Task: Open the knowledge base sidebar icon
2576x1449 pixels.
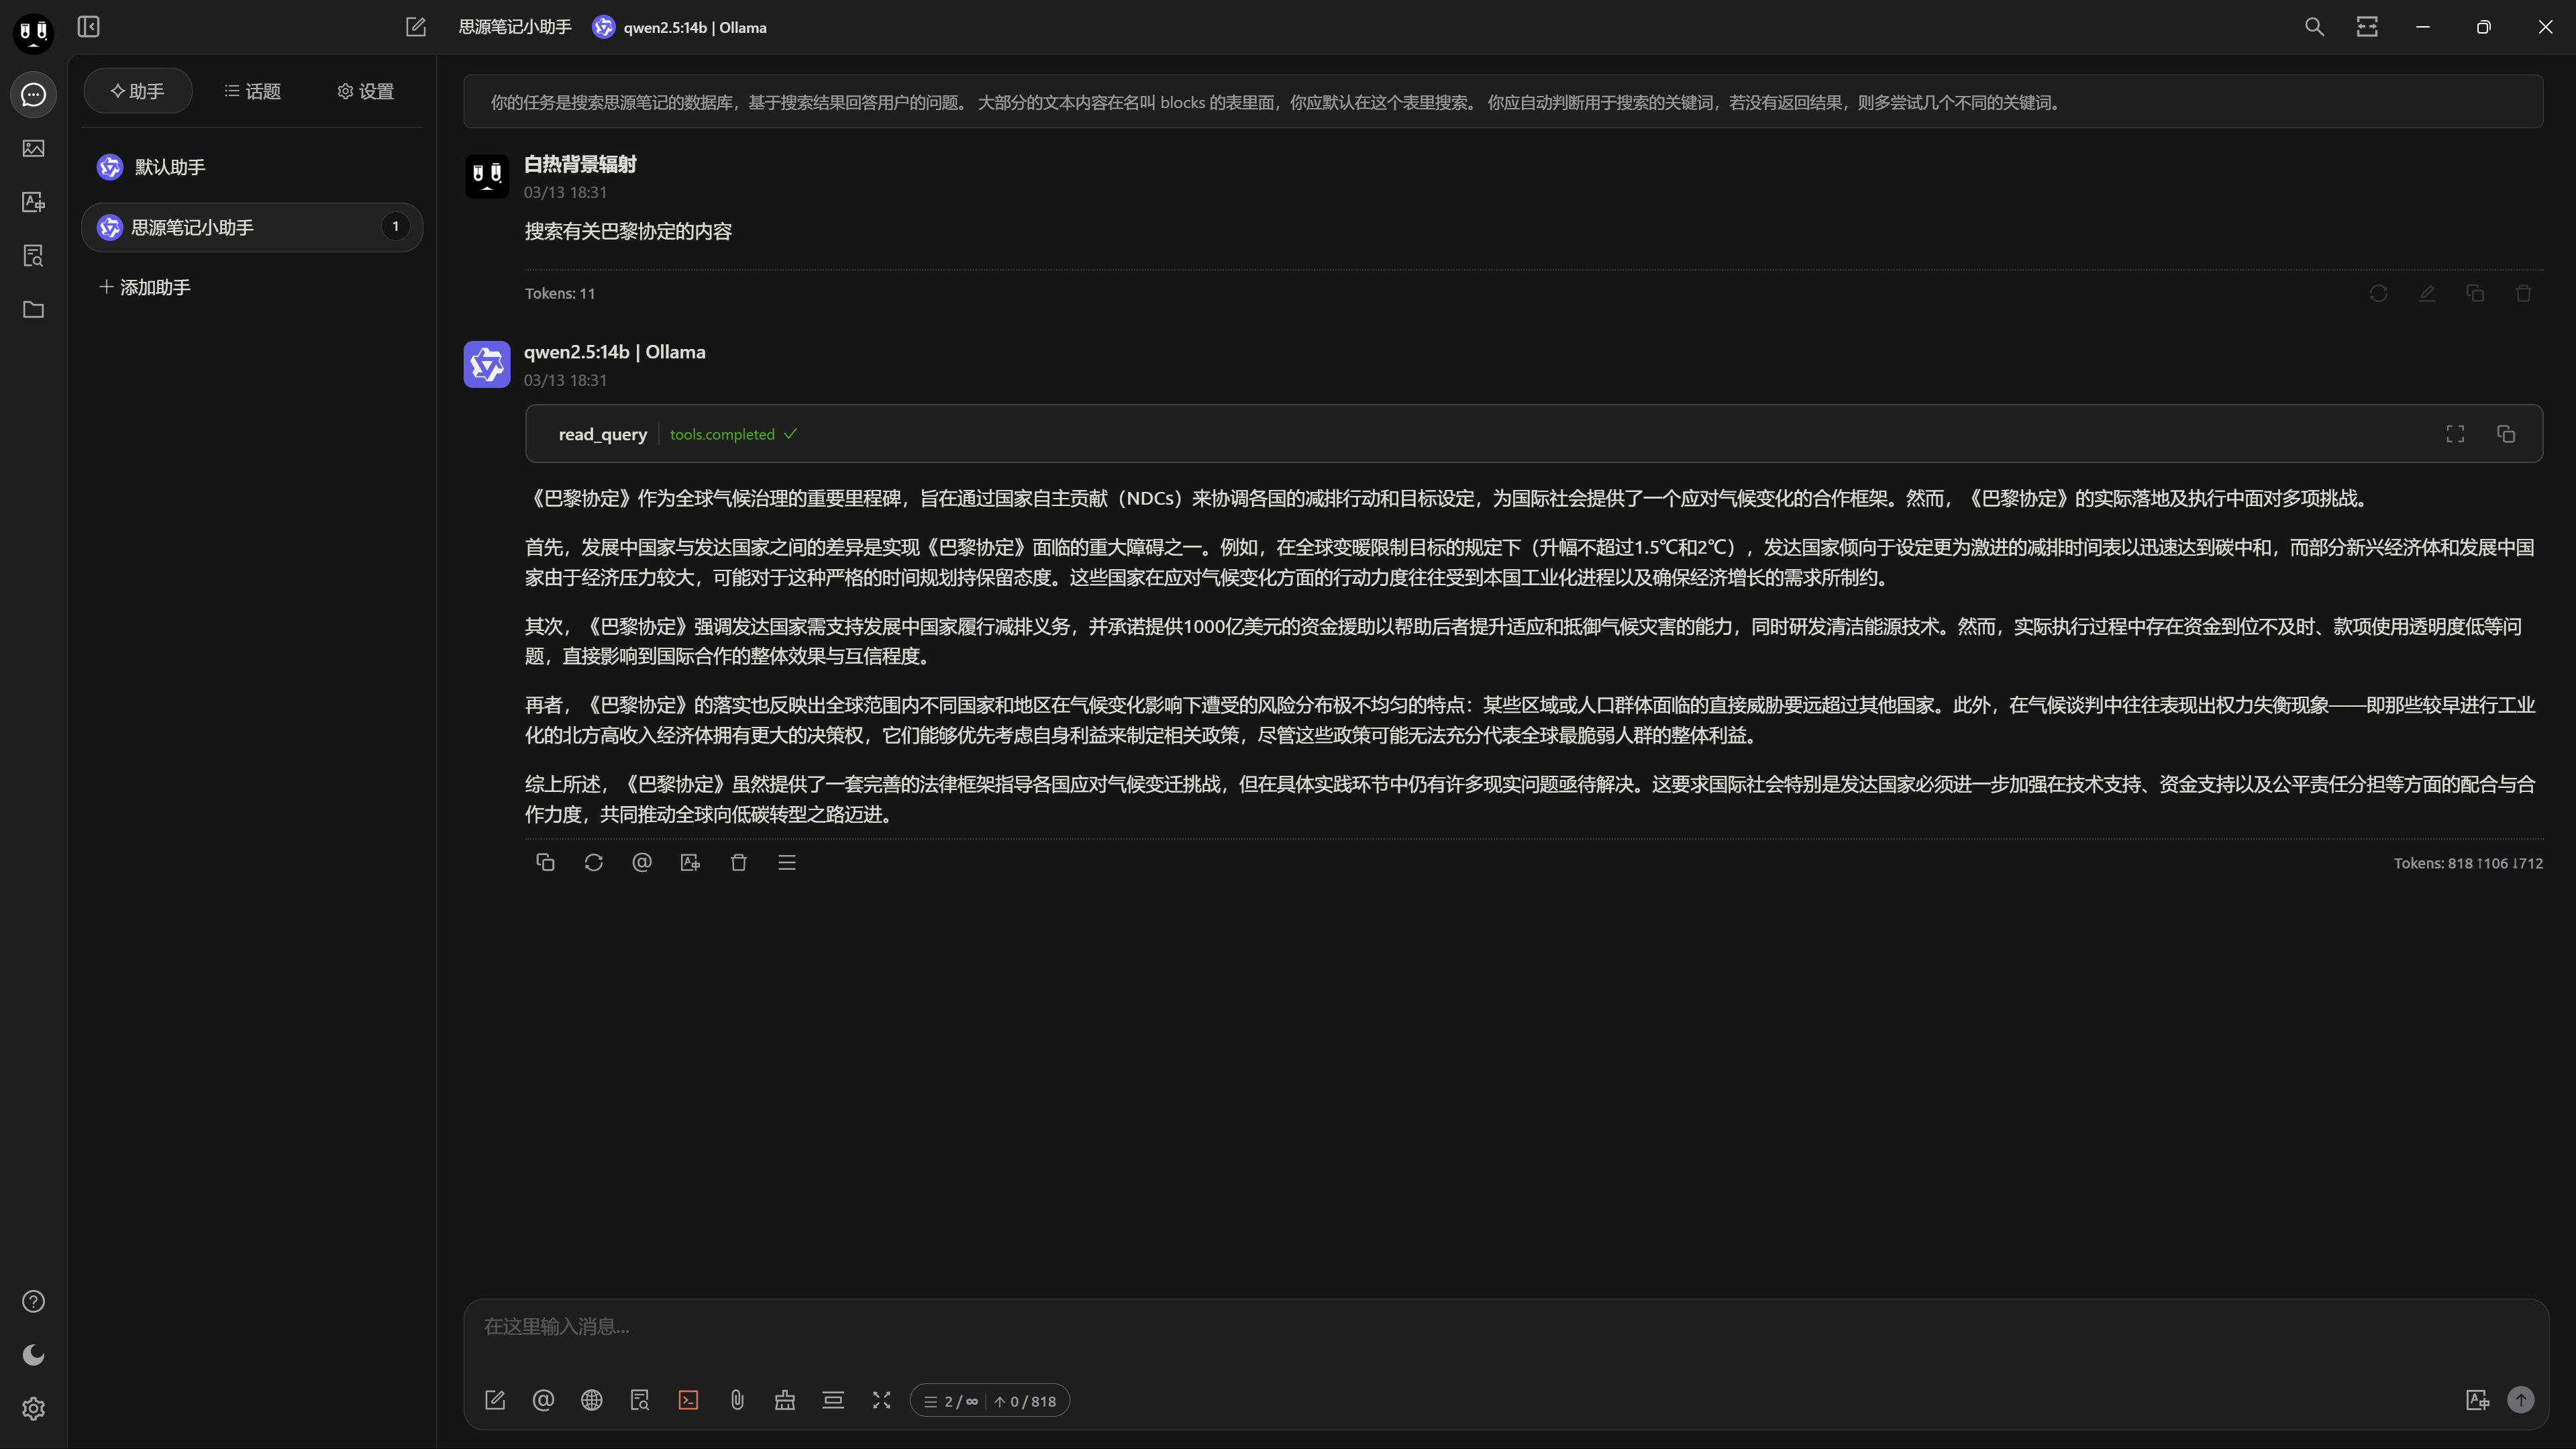Action: [x=33, y=256]
